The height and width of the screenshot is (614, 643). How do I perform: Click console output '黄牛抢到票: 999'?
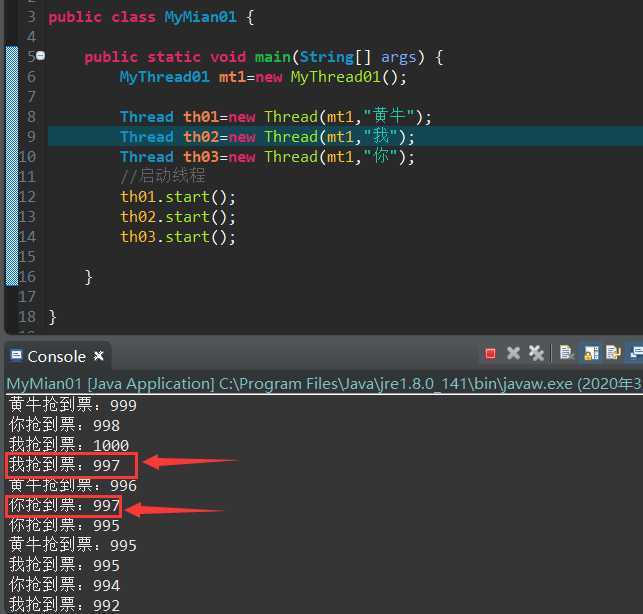pos(73,405)
